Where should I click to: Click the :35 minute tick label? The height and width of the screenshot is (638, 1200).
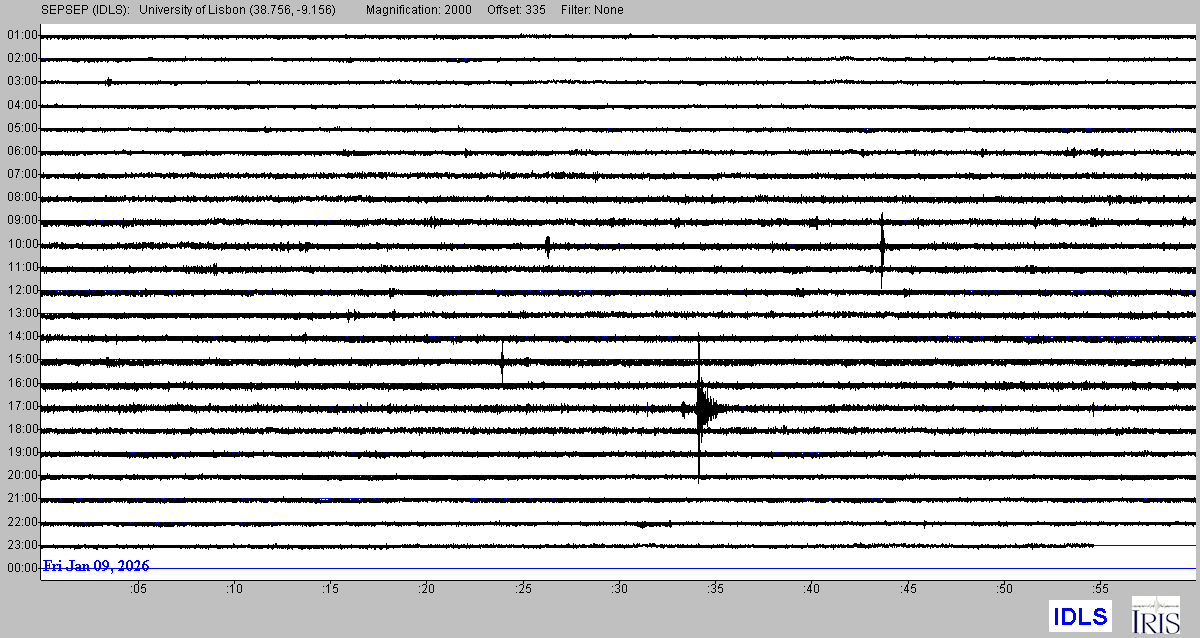(715, 589)
